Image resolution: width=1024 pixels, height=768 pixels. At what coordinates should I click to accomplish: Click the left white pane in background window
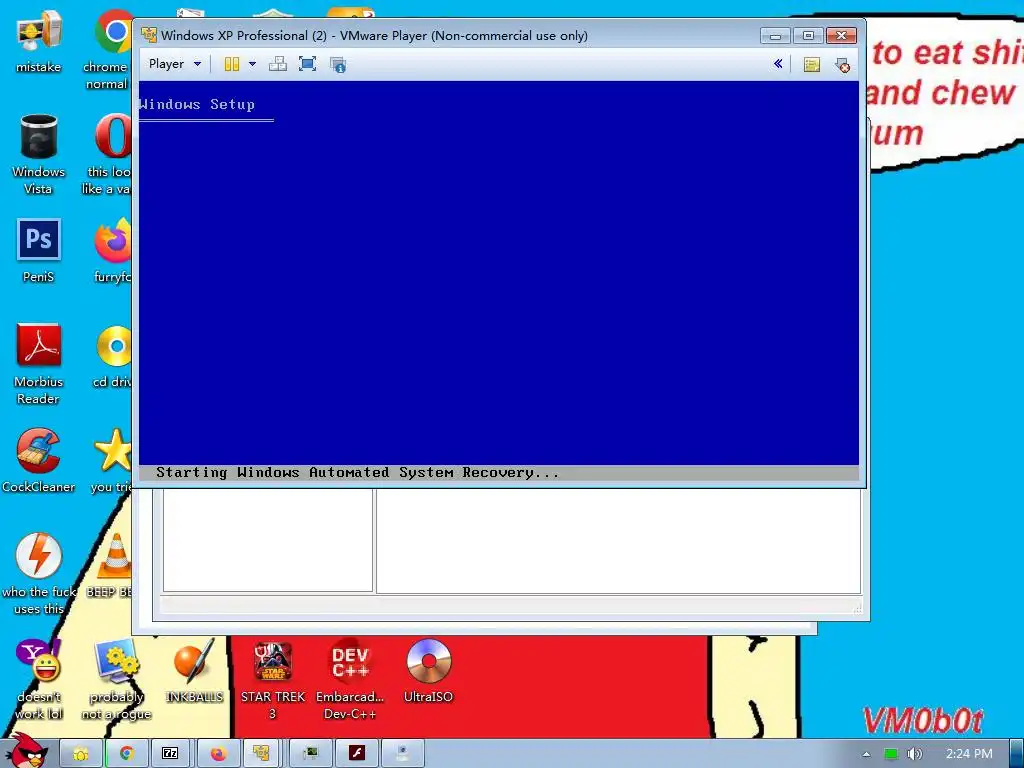pos(268,540)
